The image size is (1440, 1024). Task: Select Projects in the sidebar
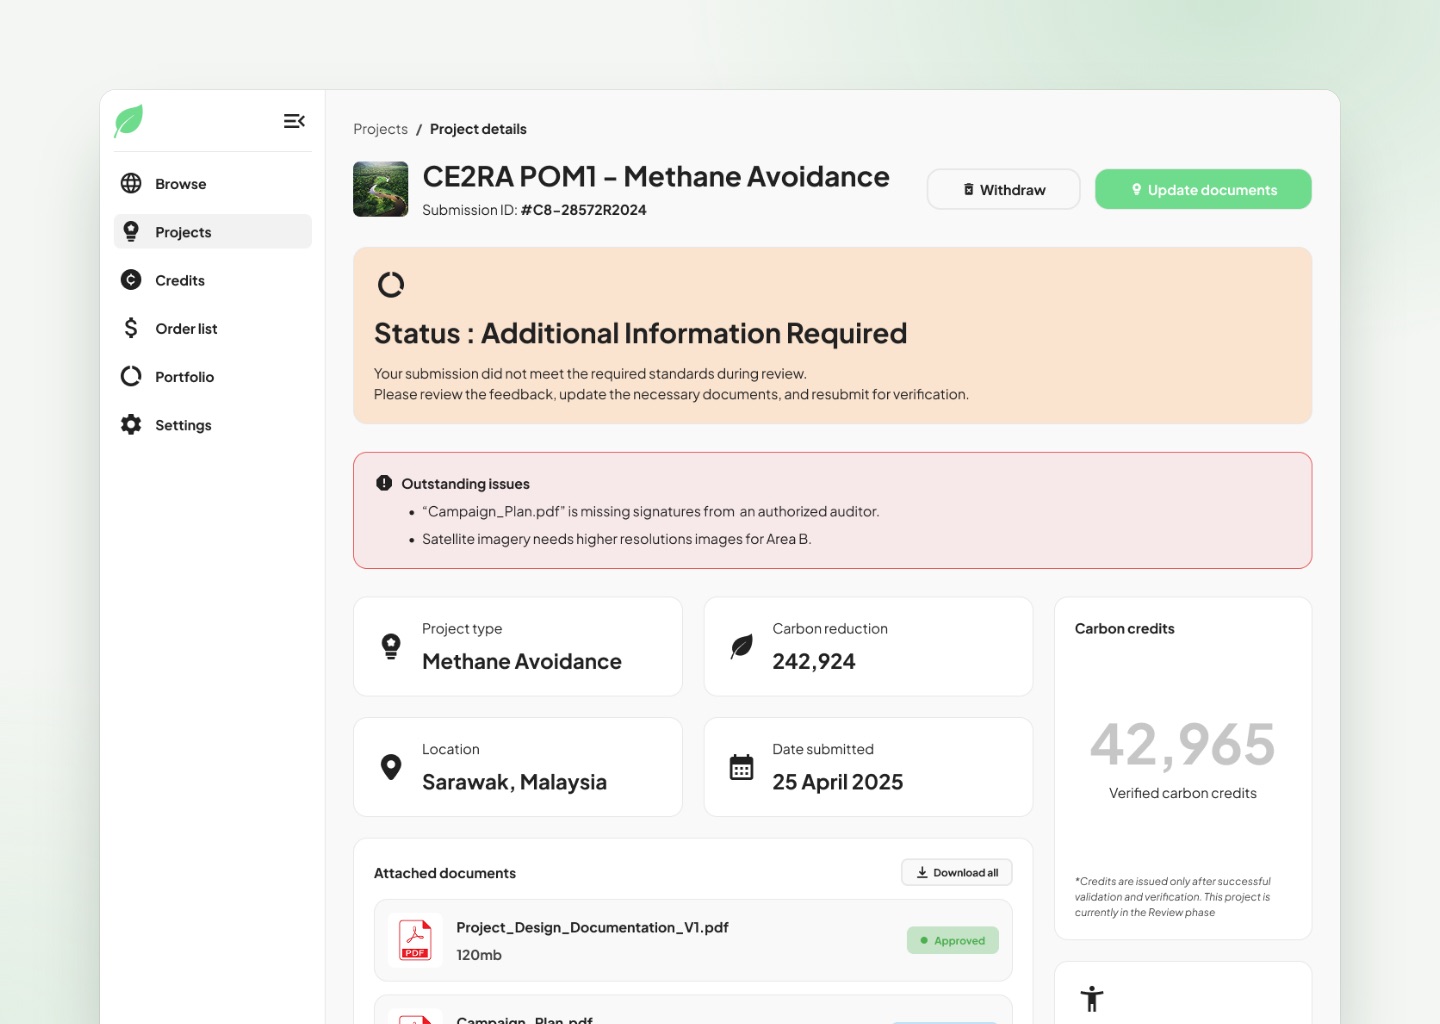[x=213, y=232]
